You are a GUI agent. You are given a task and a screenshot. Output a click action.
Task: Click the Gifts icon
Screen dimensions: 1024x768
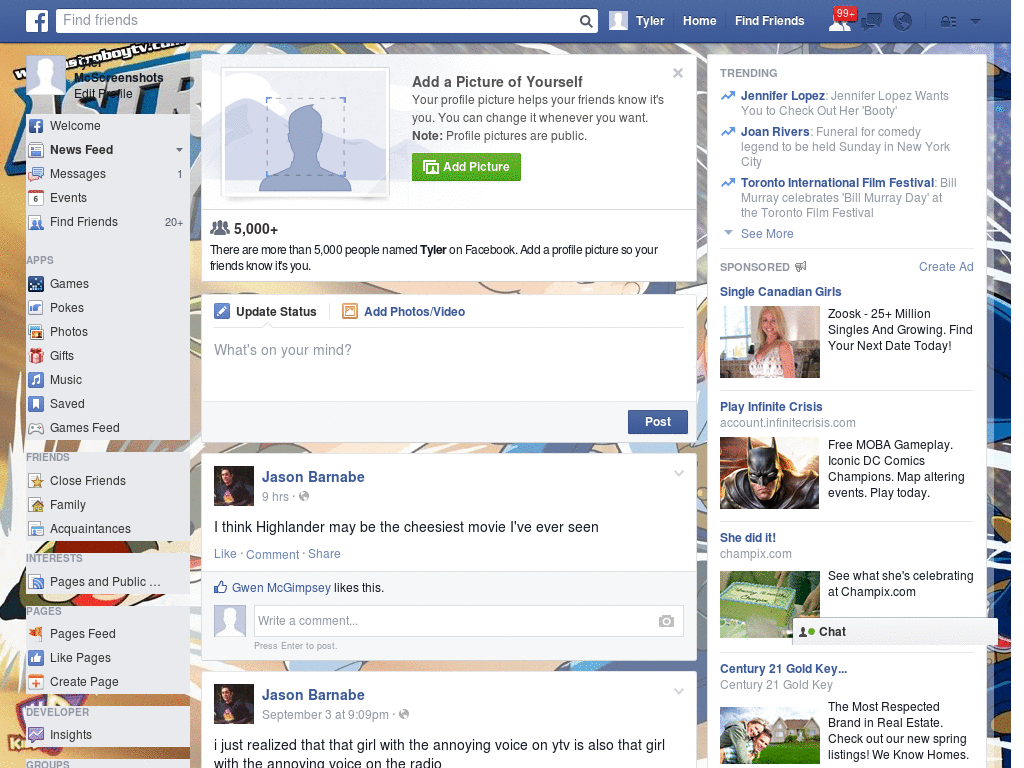pos(36,356)
